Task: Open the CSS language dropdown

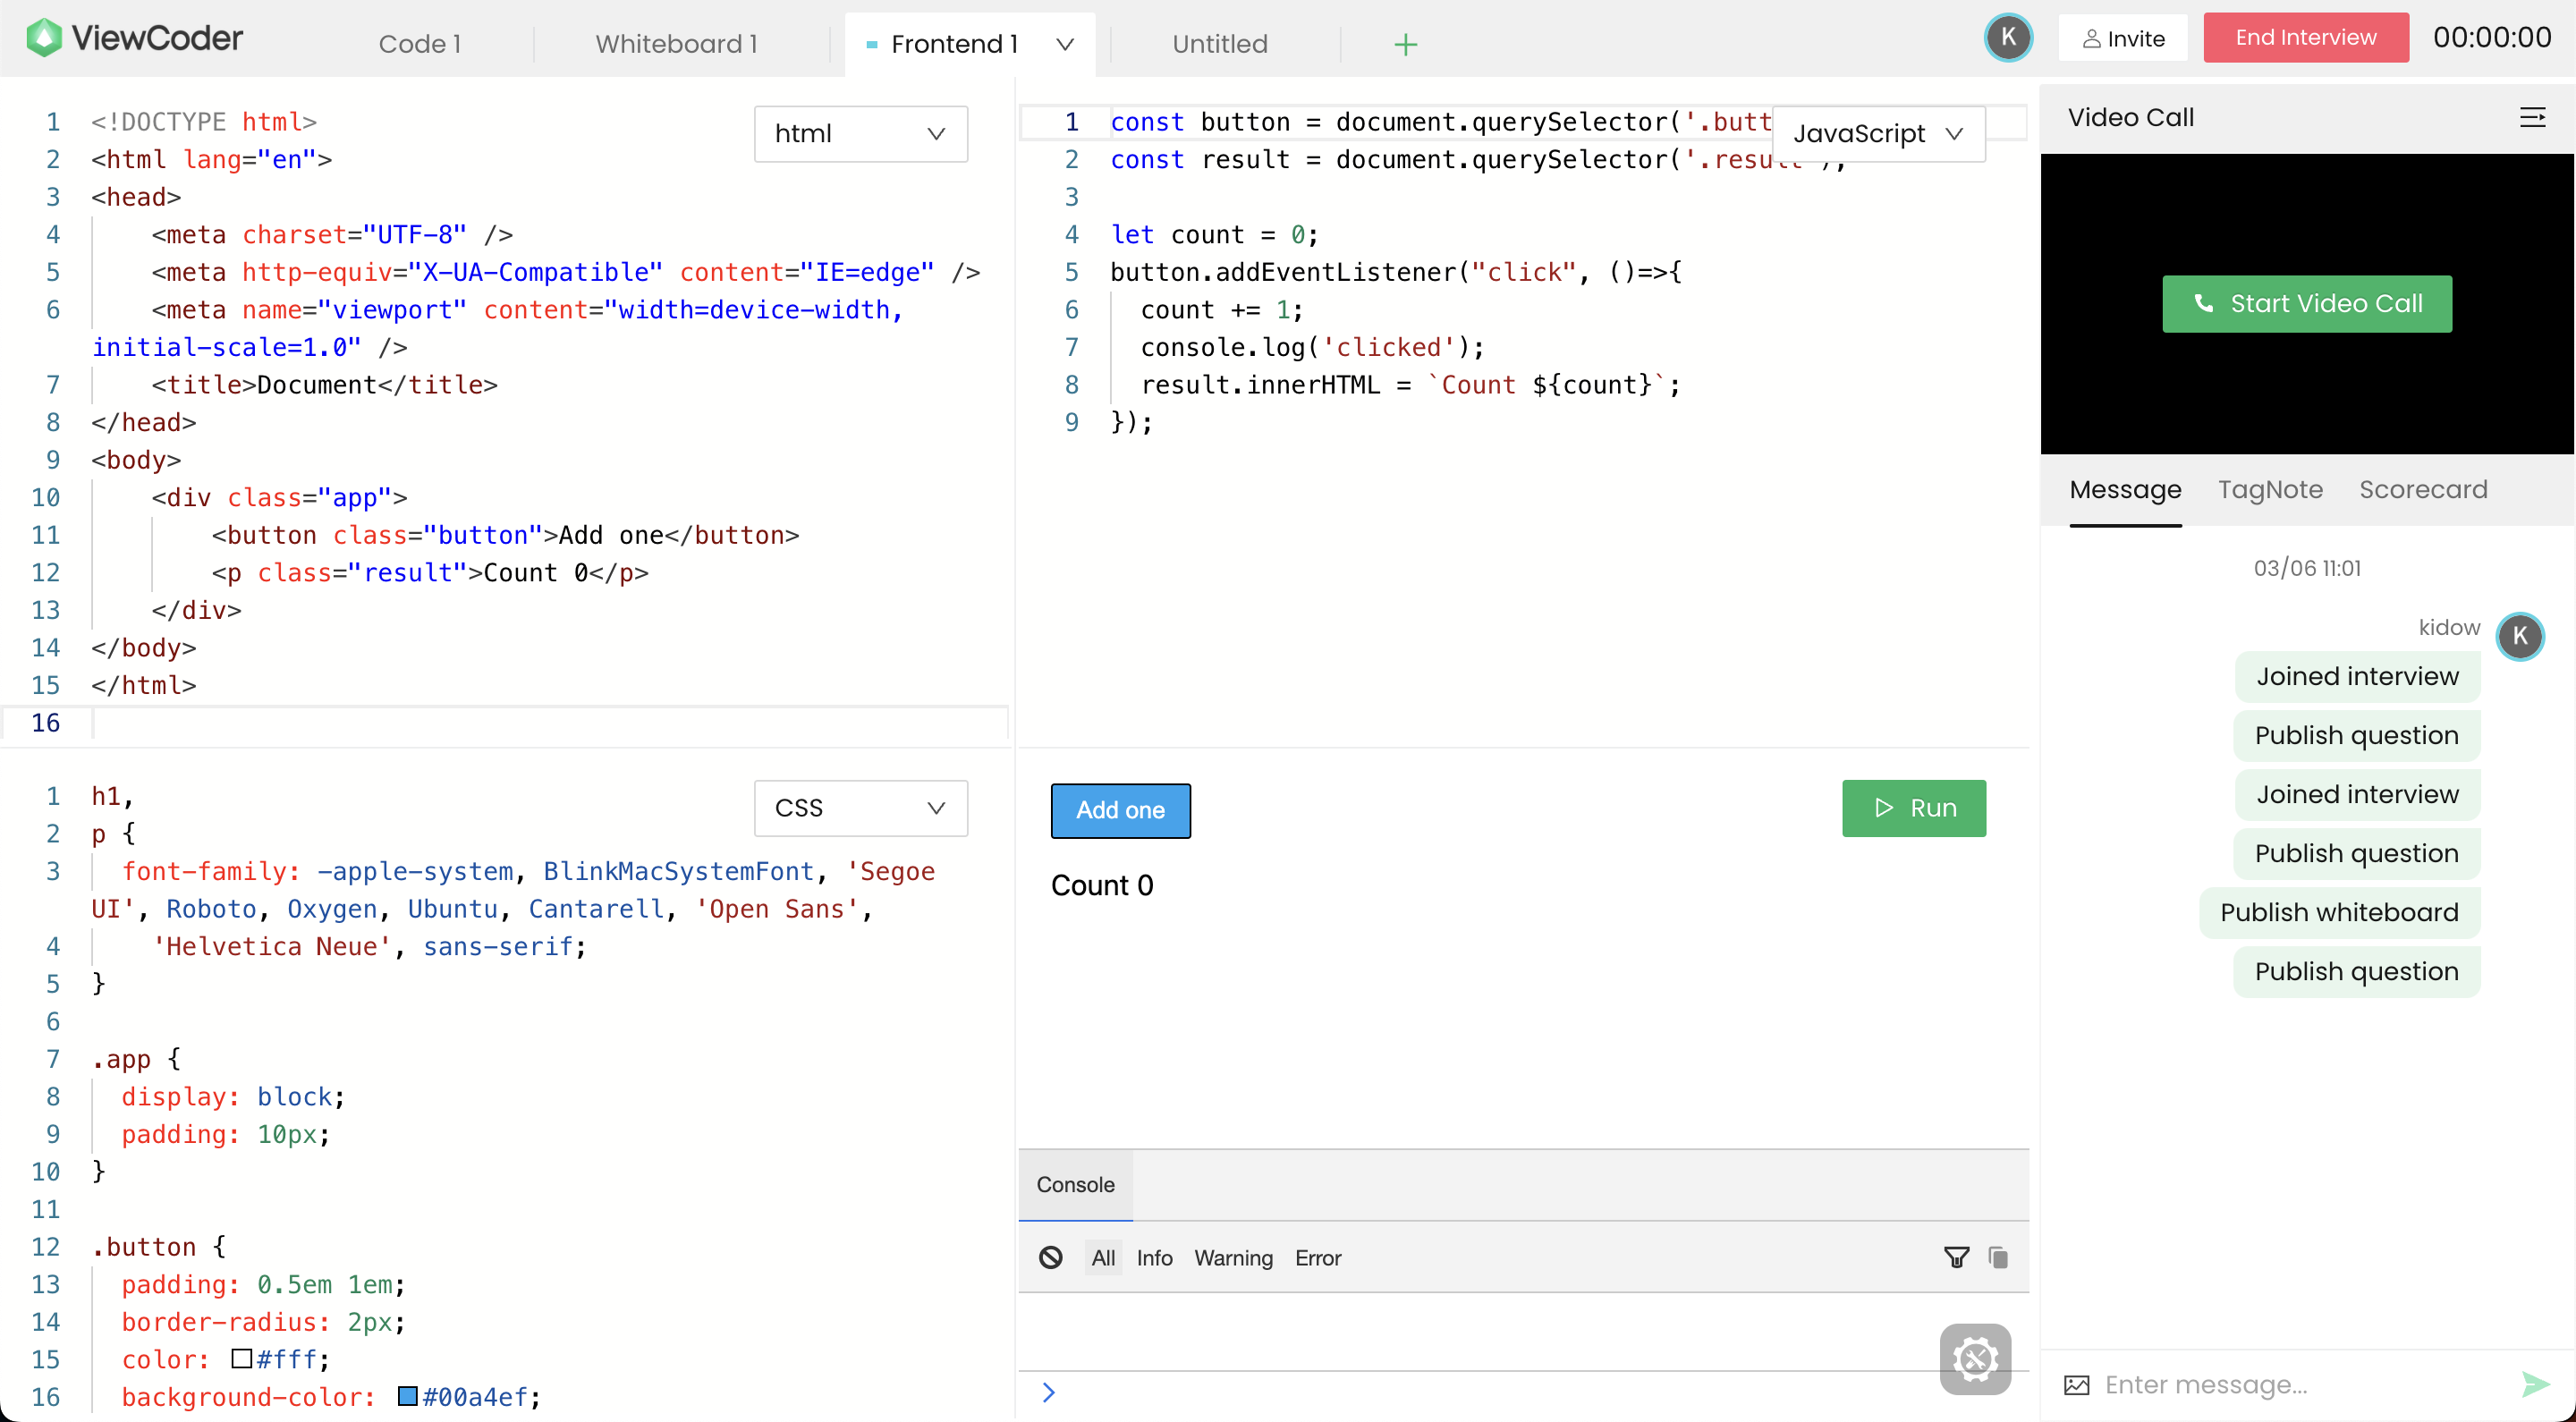Action: (x=860, y=808)
